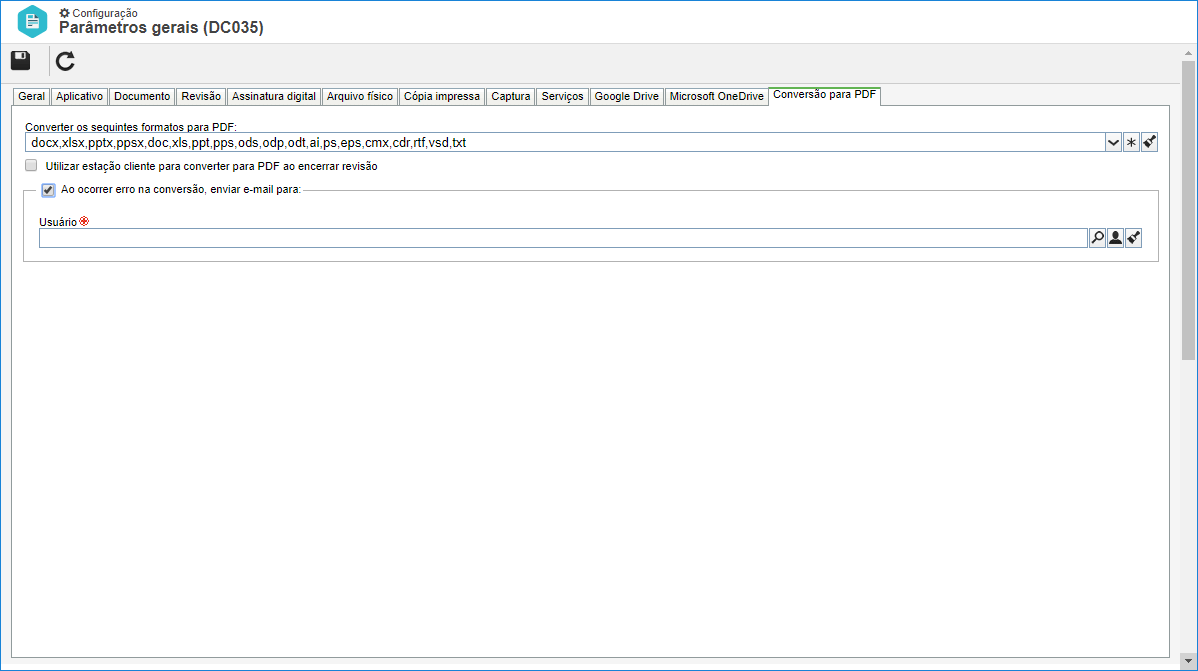Open the Geral tab
The image size is (1198, 671).
pyautogui.click(x=31, y=96)
